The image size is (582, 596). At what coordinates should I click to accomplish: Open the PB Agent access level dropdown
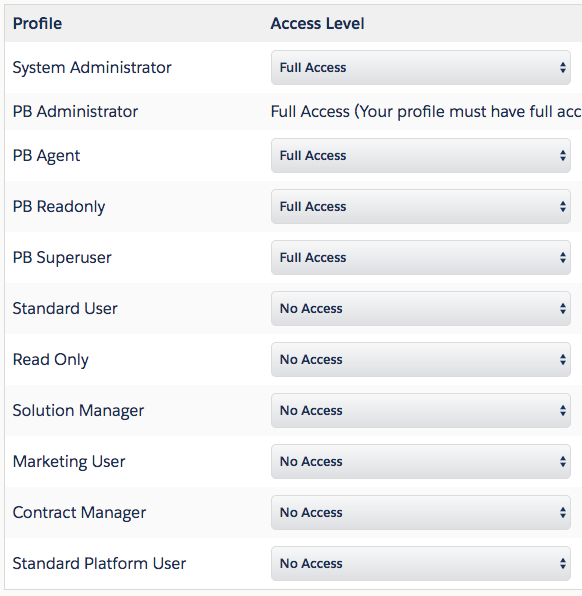[x=420, y=155]
